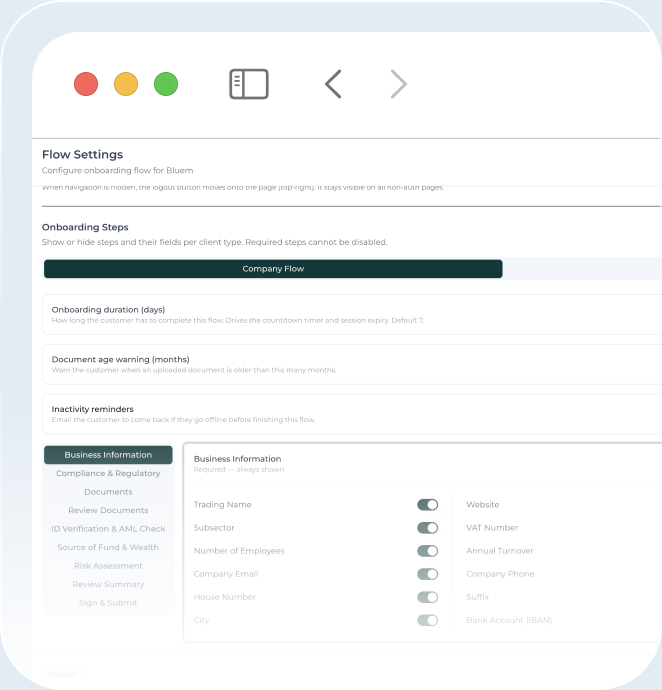Open the Sign & Submit step
The width and height of the screenshot is (662, 690).
coord(108,603)
